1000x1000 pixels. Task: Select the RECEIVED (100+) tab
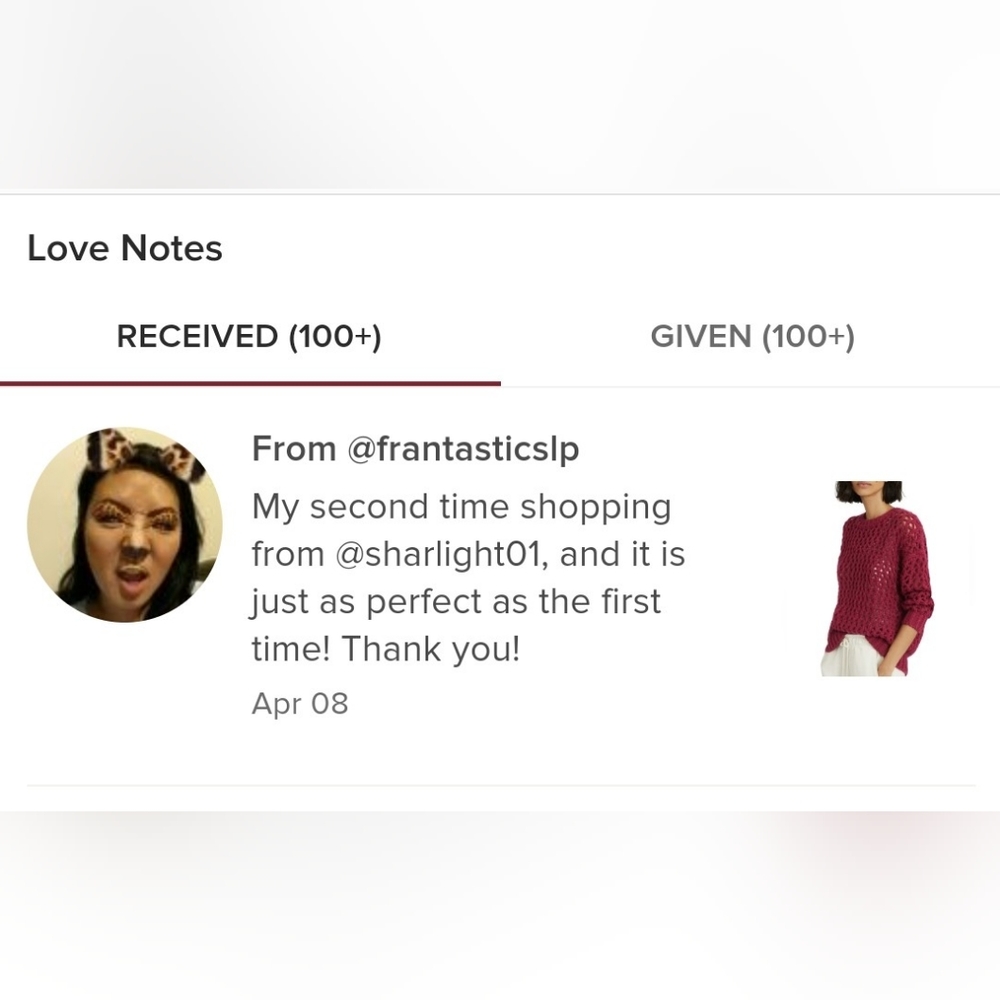pos(249,336)
